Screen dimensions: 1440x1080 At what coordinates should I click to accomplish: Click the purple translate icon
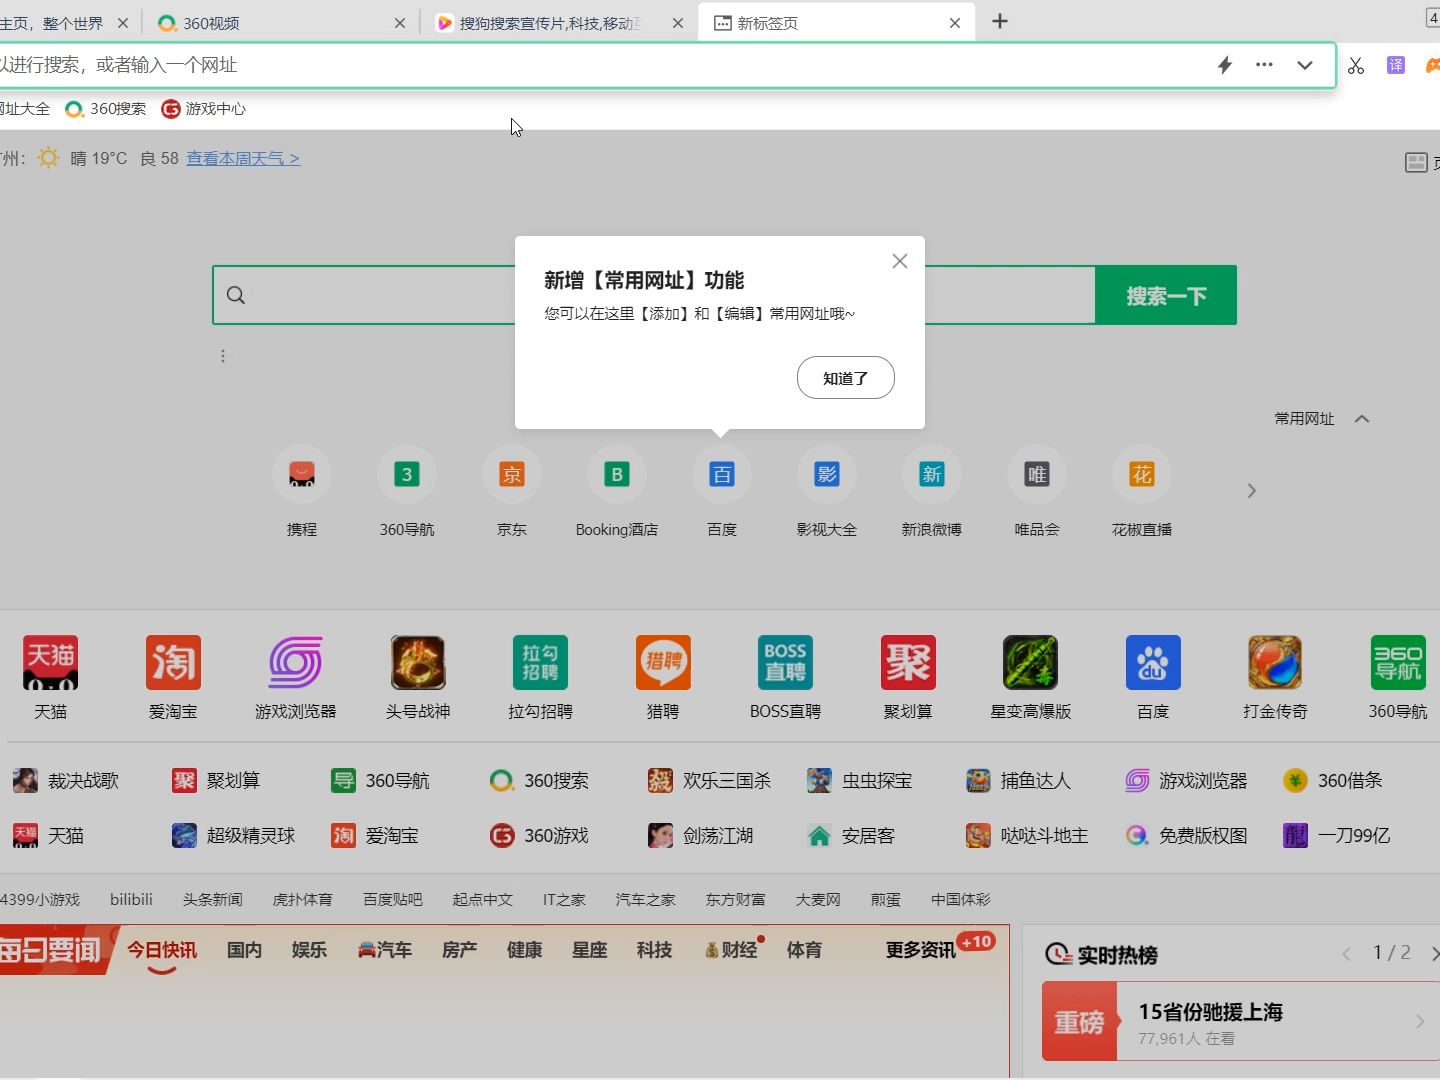click(1396, 65)
